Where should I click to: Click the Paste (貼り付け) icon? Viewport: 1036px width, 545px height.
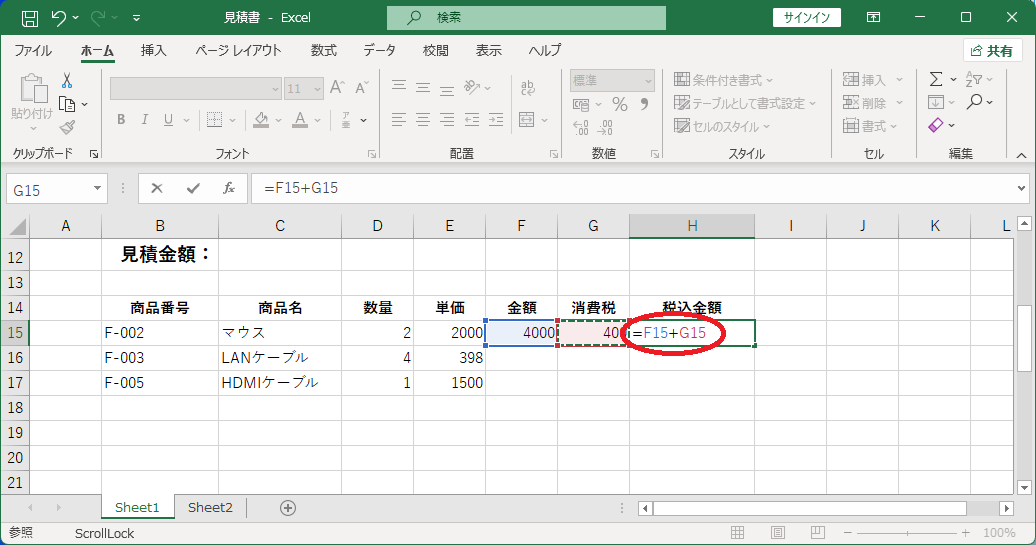[32, 90]
